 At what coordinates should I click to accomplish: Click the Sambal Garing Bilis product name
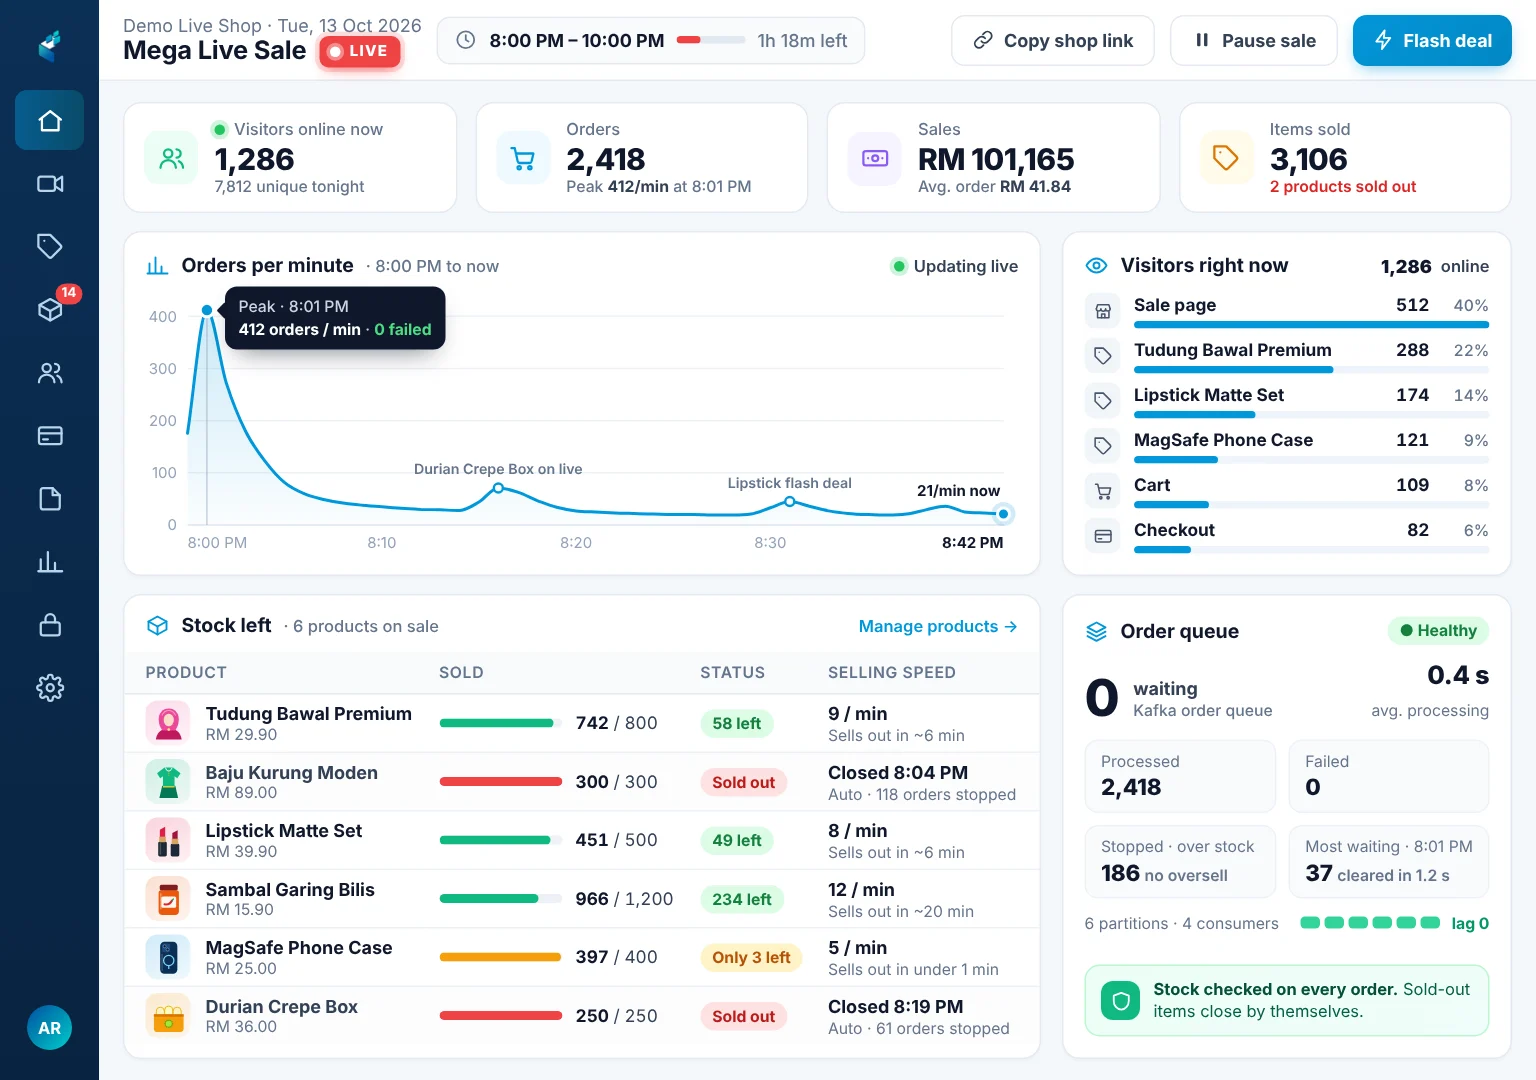[290, 890]
